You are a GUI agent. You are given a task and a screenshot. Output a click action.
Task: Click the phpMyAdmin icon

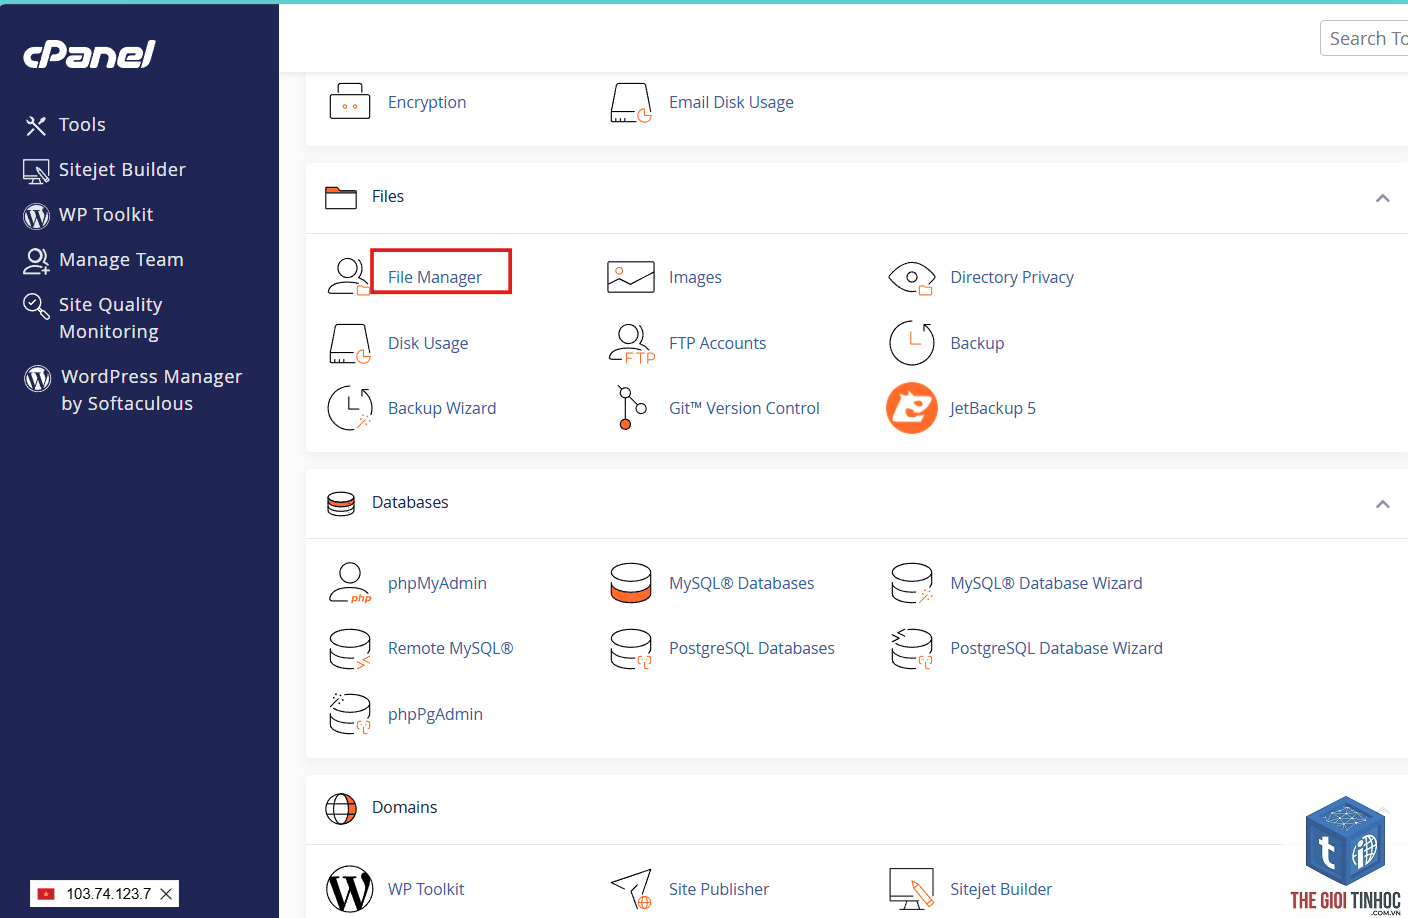350,583
